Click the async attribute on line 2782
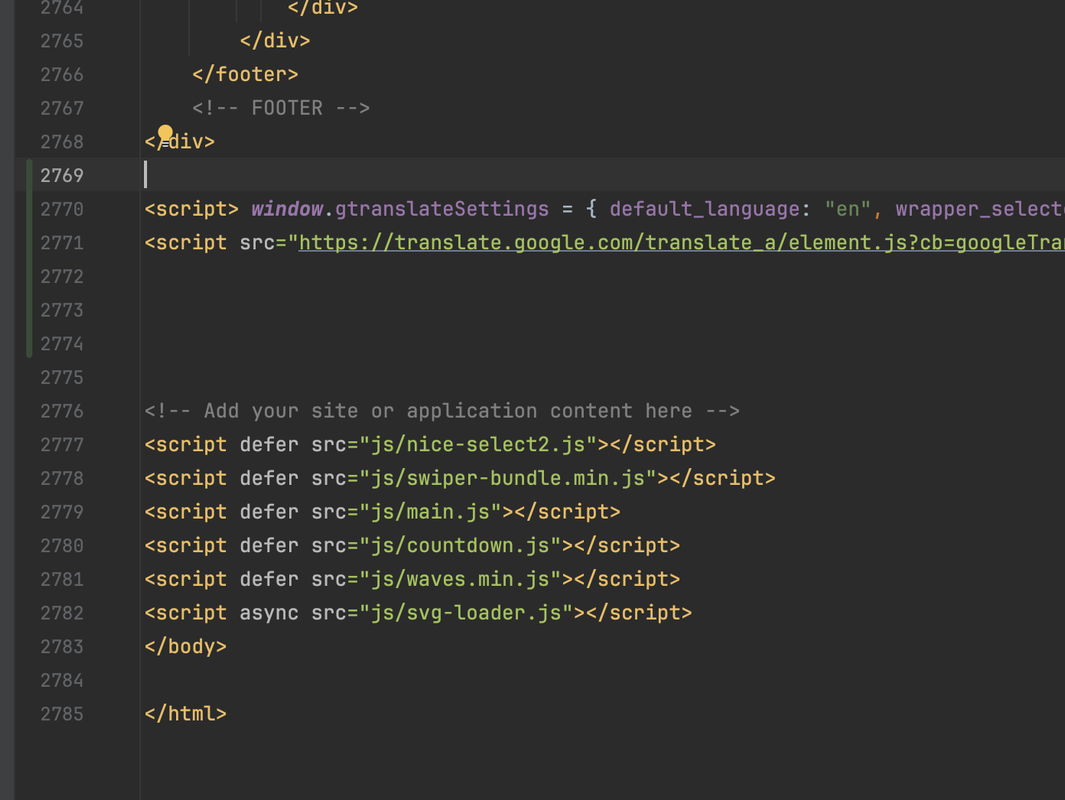This screenshot has width=1065, height=800. pos(269,613)
